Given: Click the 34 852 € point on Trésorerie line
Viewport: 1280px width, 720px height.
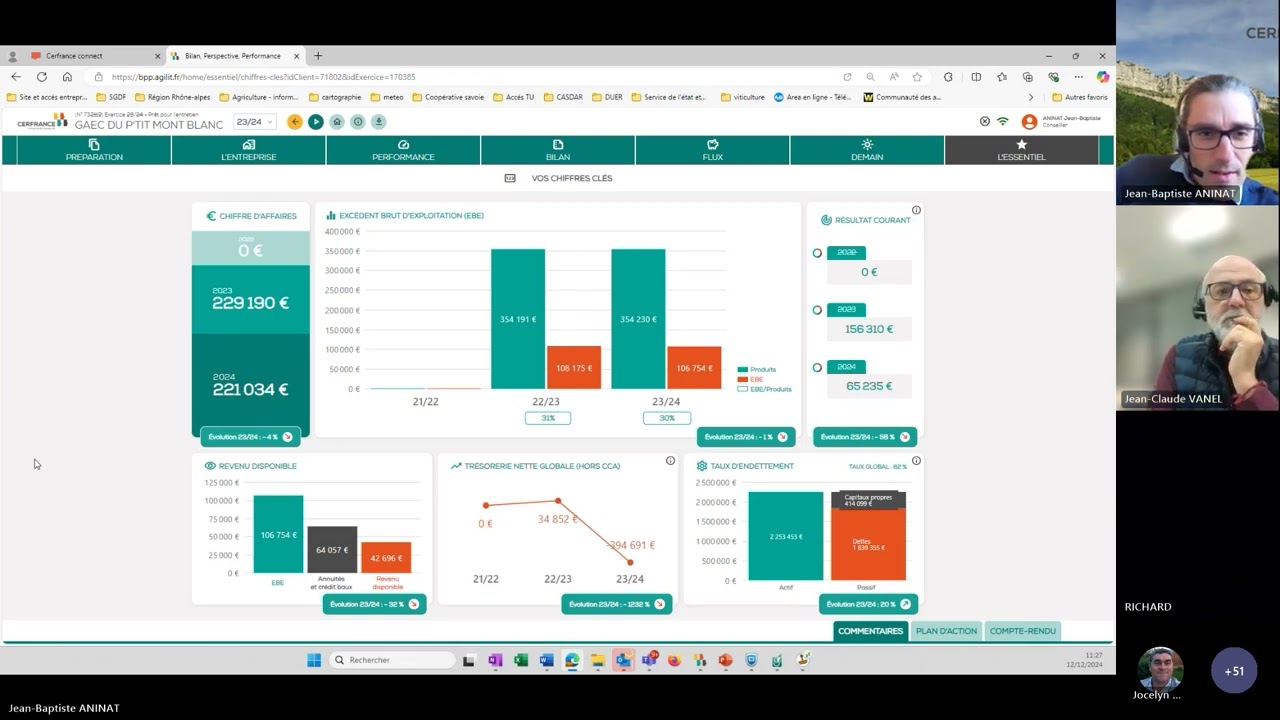Looking at the screenshot, I should click(x=558, y=501).
